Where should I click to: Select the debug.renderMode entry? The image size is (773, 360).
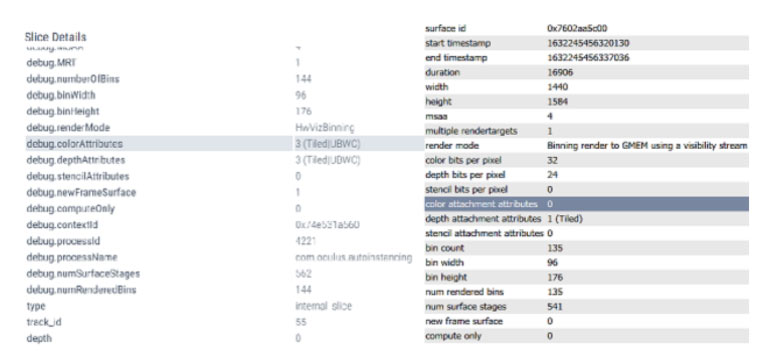point(68,128)
